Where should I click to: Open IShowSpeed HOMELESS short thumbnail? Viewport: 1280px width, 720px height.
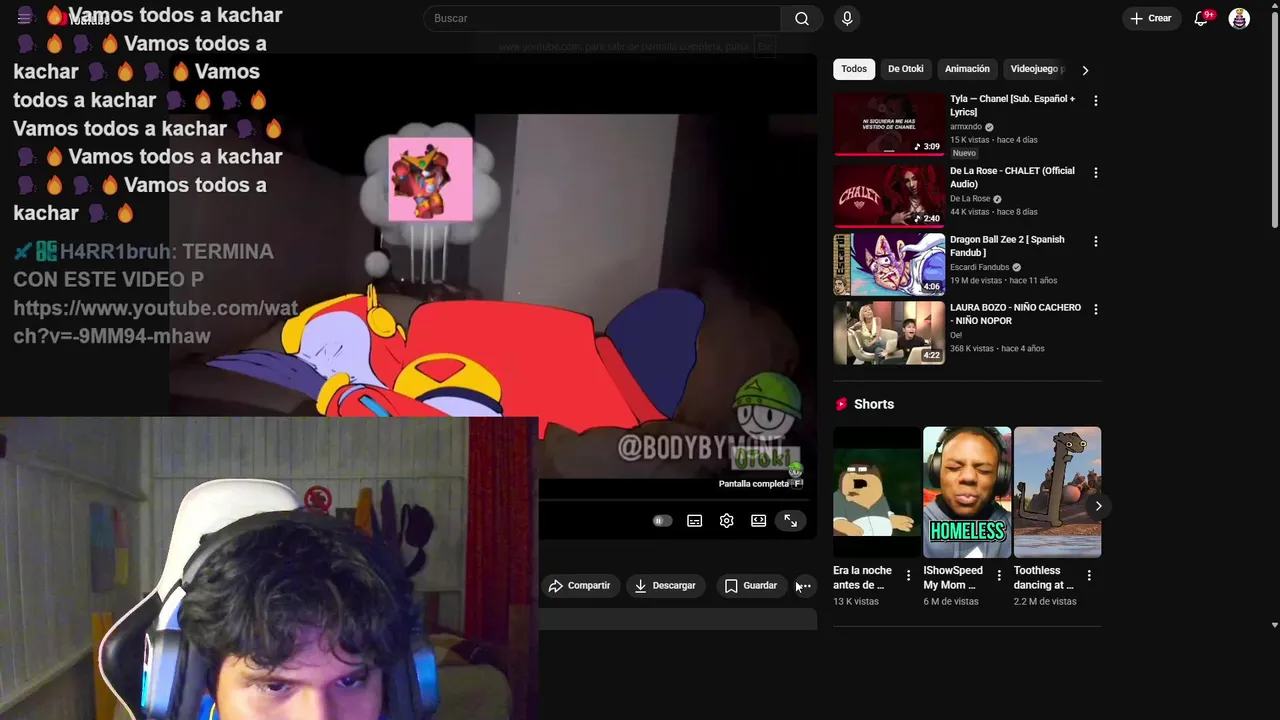click(967, 492)
